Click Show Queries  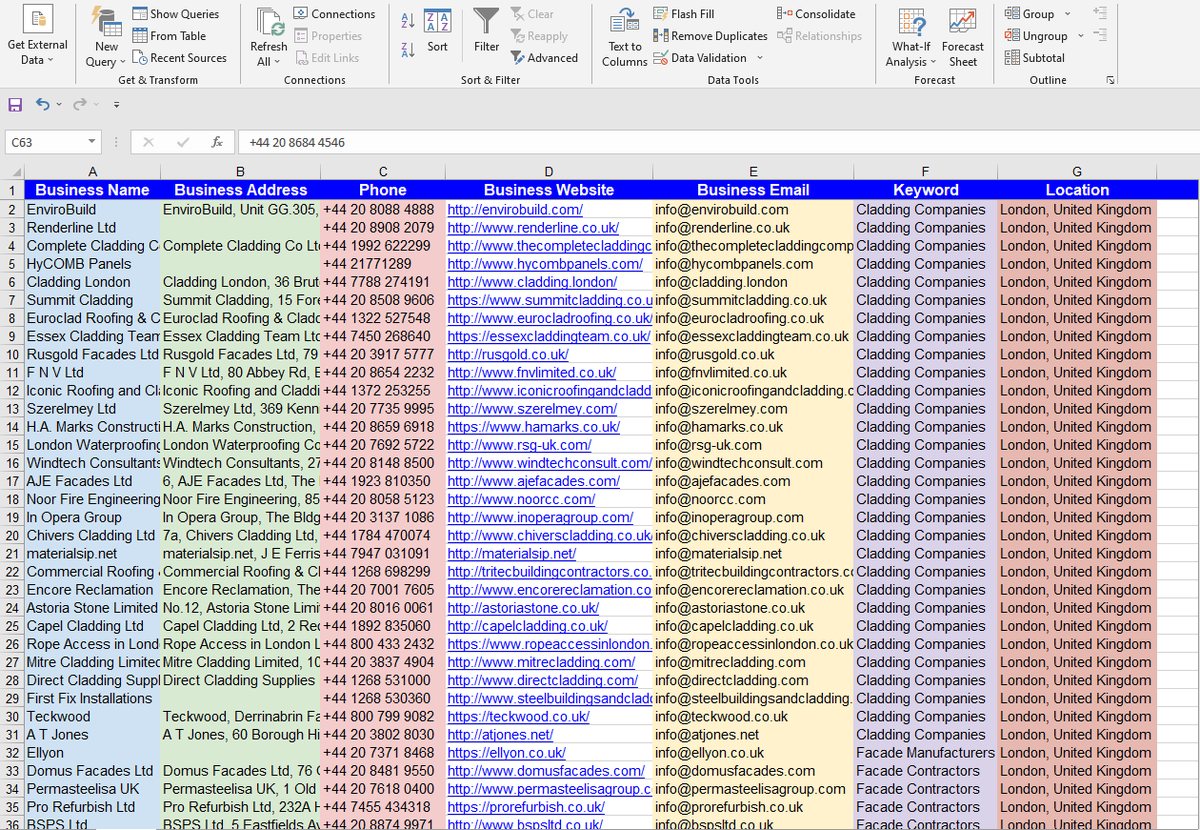click(176, 14)
